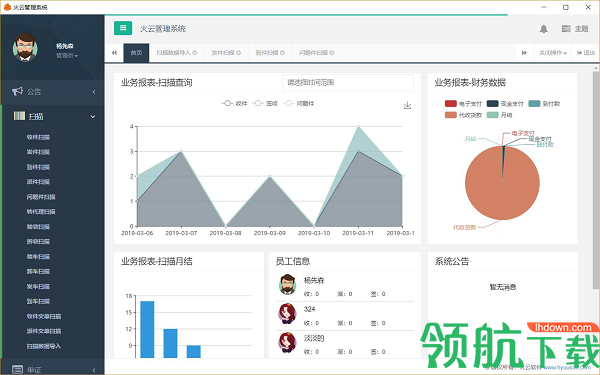Click the 单证 document icon in sidebar
Image resolution: width=600 pixels, height=375 pixels.
click(x=18, y=369)
